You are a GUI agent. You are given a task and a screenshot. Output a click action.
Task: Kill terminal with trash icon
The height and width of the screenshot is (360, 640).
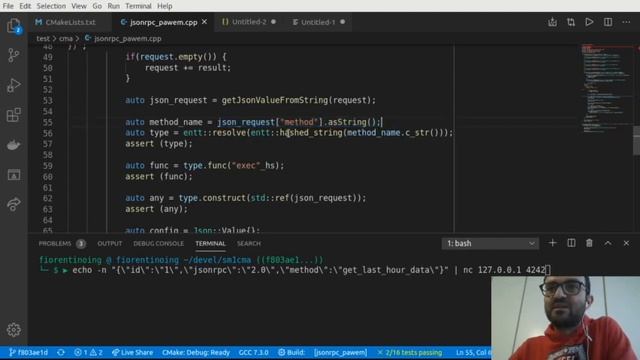pos(589,243)
